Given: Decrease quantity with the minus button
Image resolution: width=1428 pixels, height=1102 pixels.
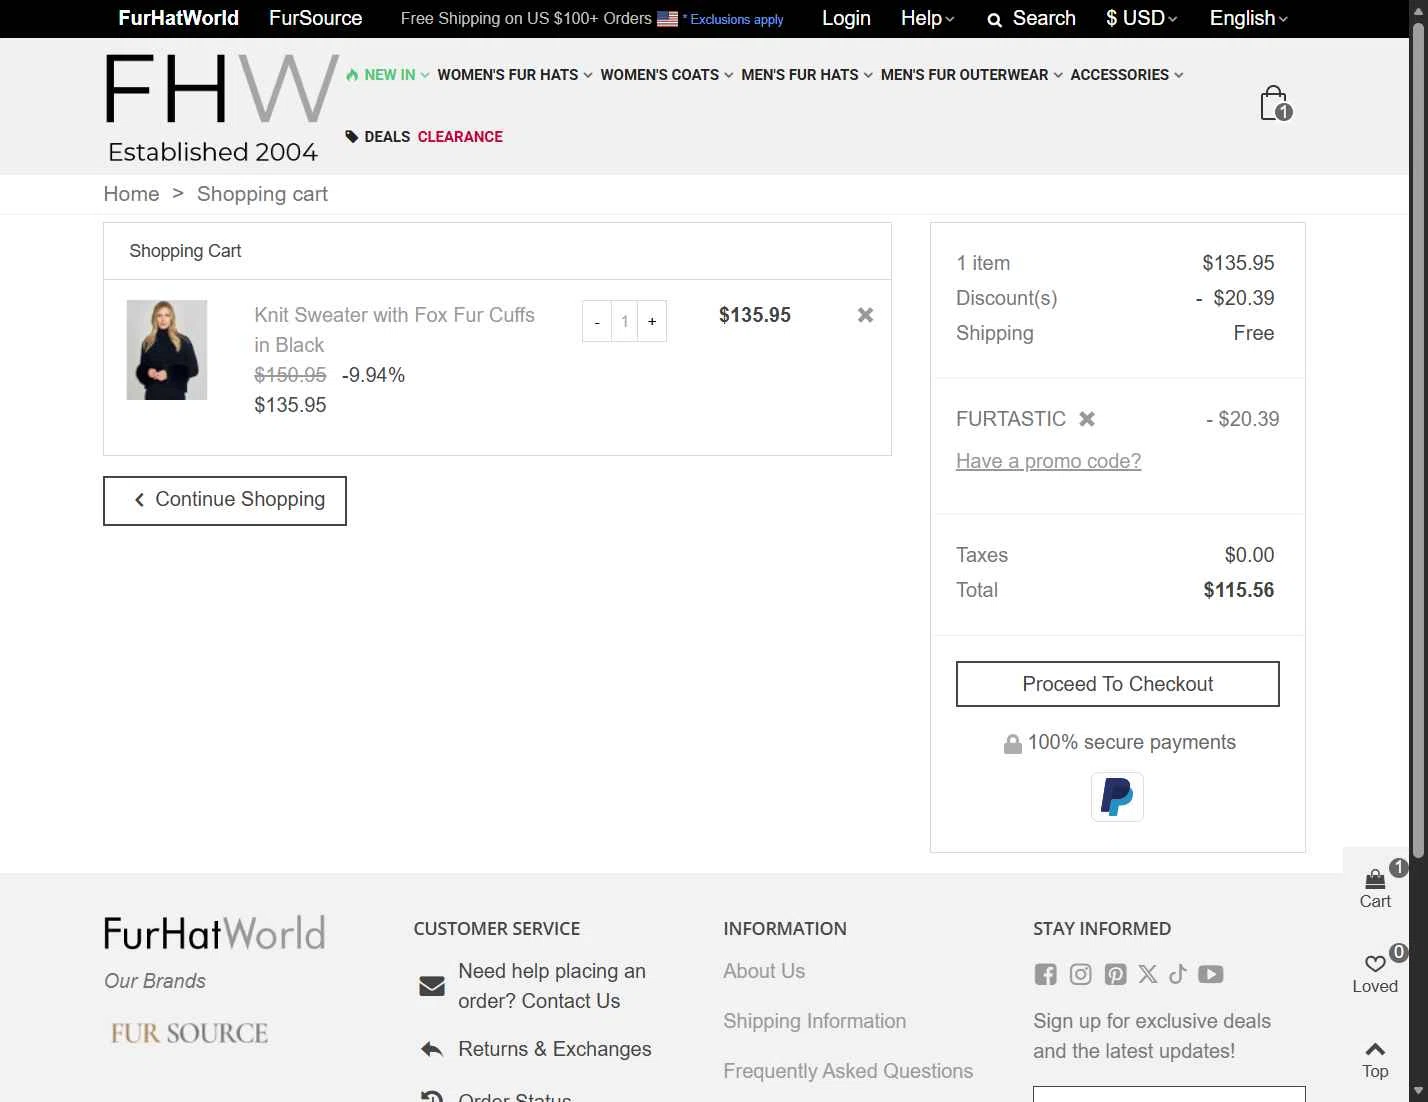Looking at the screenshot, I should pos(597,322).
